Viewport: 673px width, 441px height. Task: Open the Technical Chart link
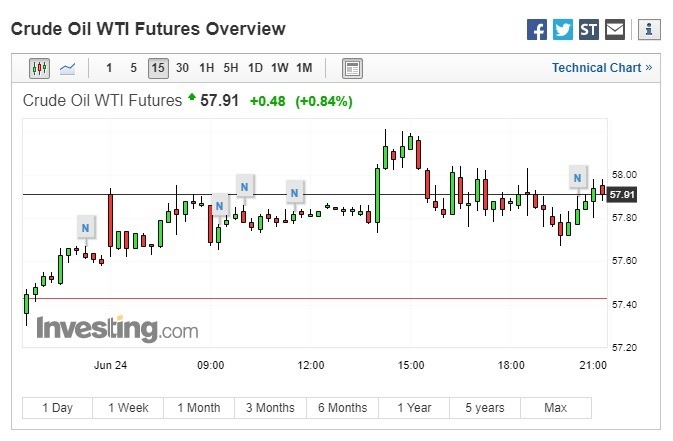click(602, 68)
